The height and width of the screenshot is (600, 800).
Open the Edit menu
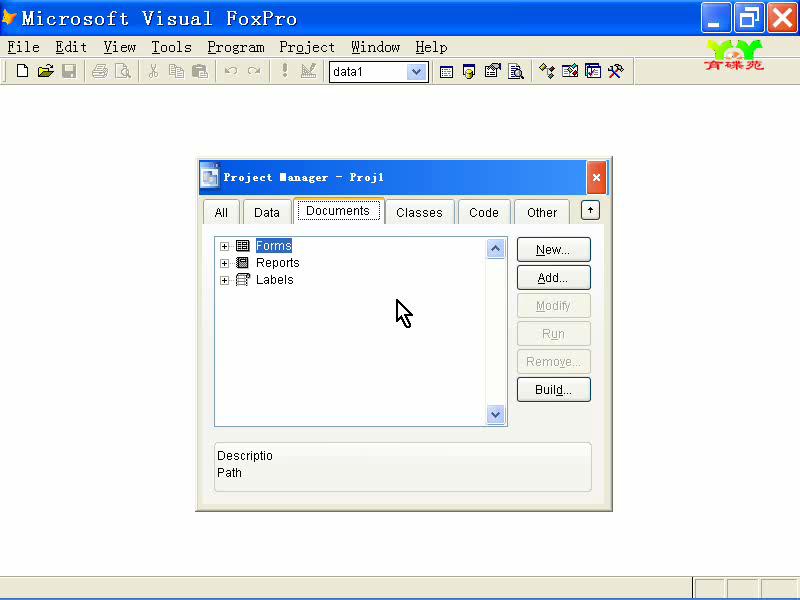point(71,47)
